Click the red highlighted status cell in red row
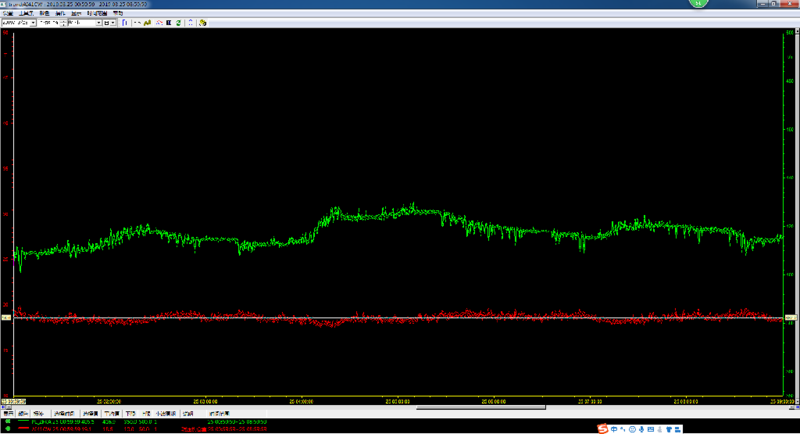This screenshot has width=800, height=434. 194,429
